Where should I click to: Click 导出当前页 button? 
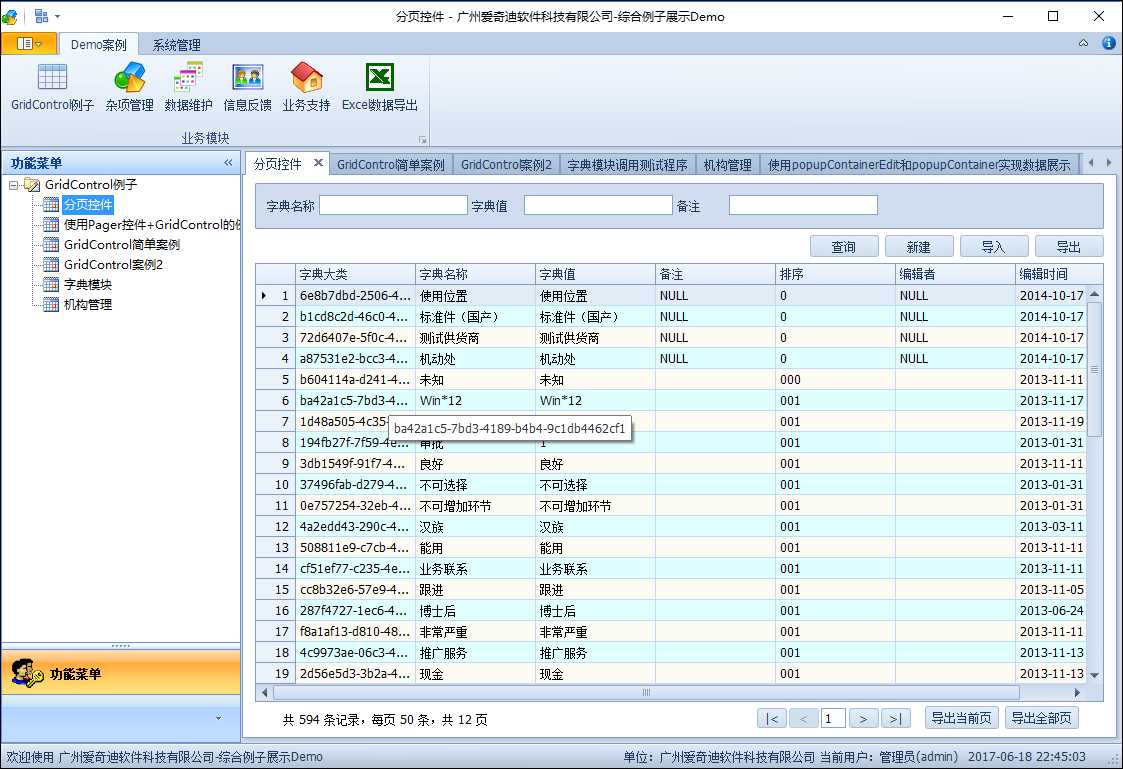coord(962,717)
